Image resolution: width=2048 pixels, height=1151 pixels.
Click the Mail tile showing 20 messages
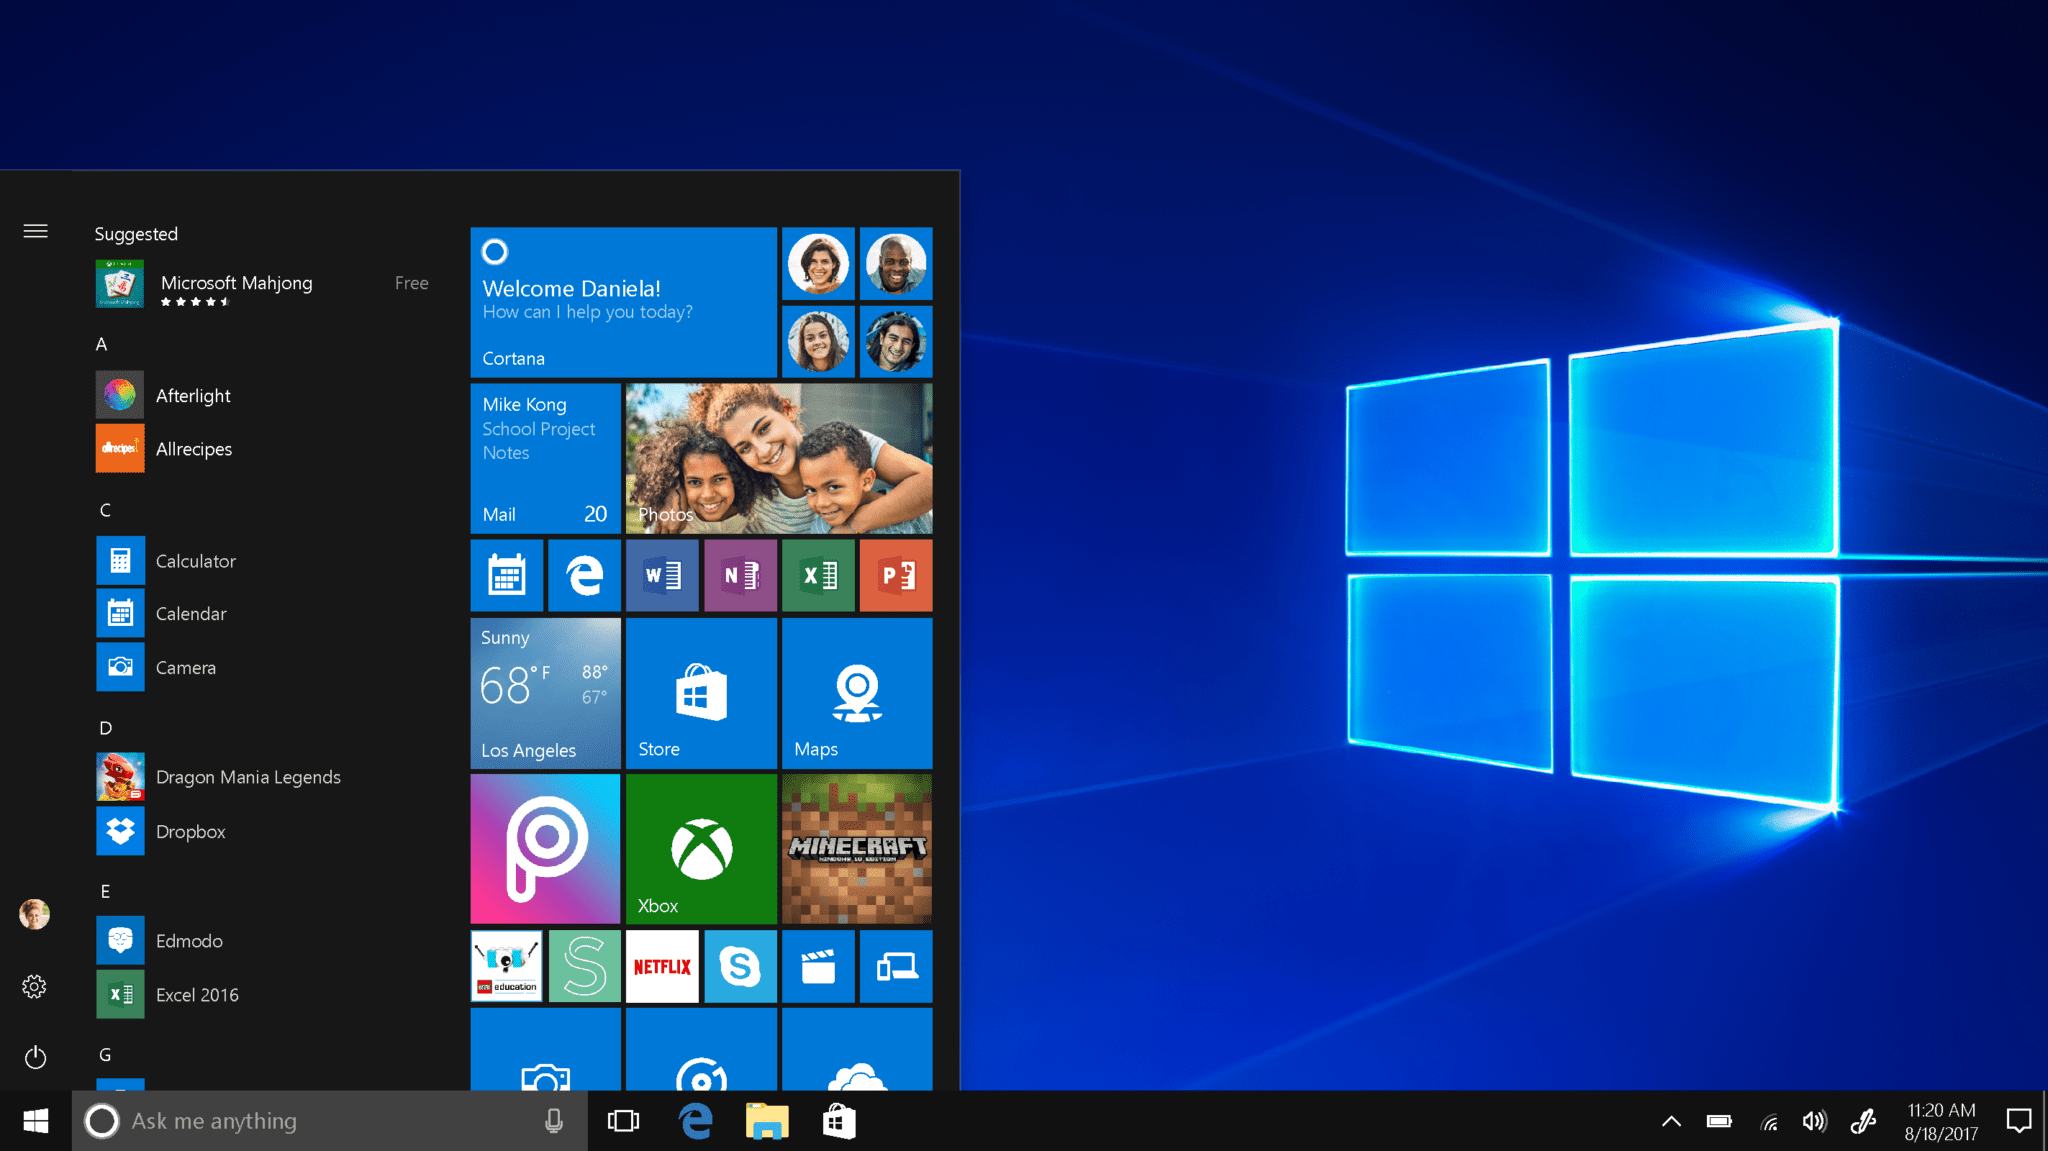pyautogui.click(x=544, y=457)
